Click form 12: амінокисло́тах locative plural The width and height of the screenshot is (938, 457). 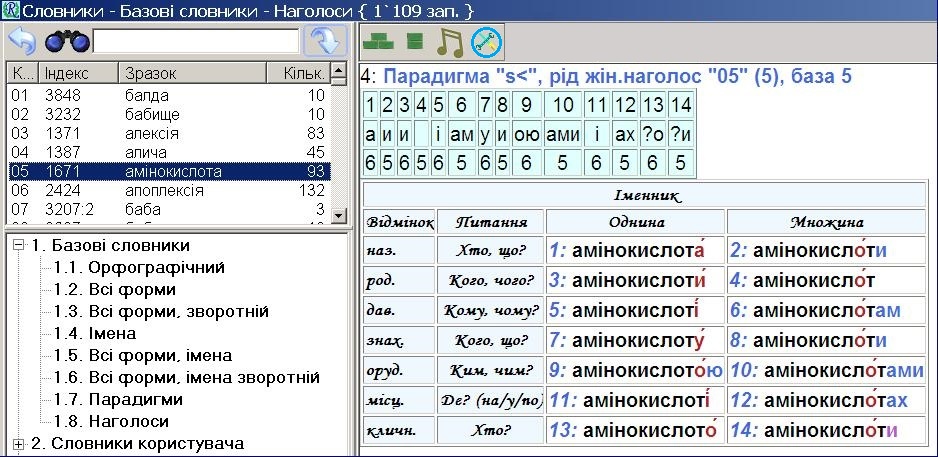coord(826,400)
